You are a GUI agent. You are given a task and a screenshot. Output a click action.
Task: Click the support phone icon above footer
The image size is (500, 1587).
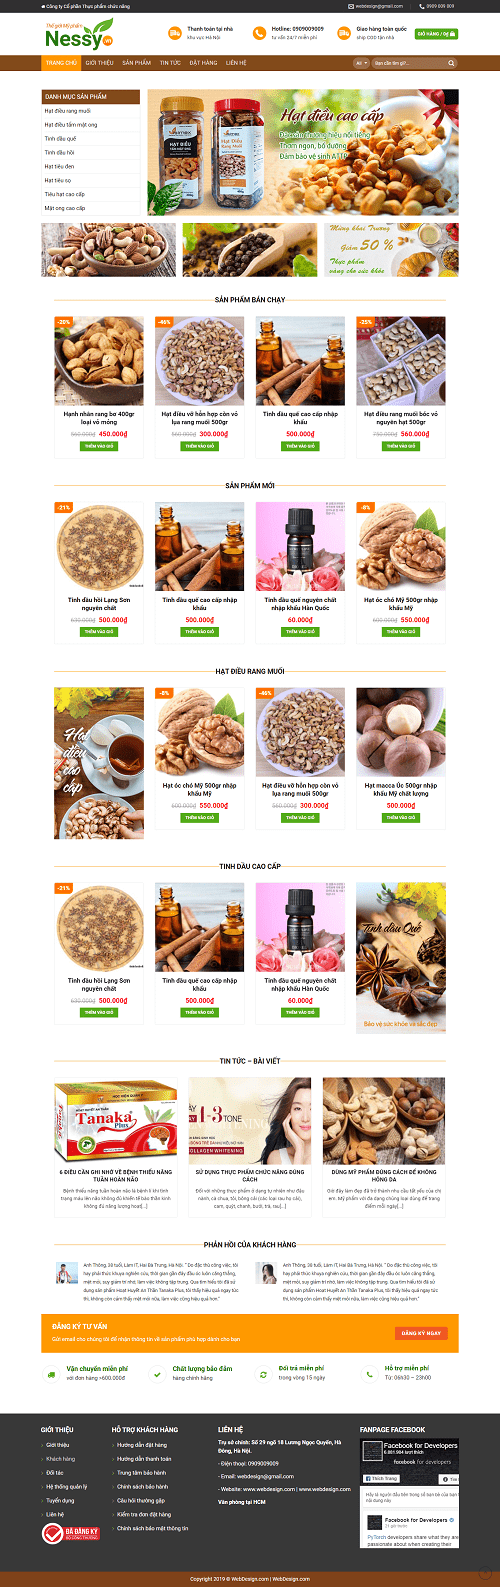tap(369, 1374)
